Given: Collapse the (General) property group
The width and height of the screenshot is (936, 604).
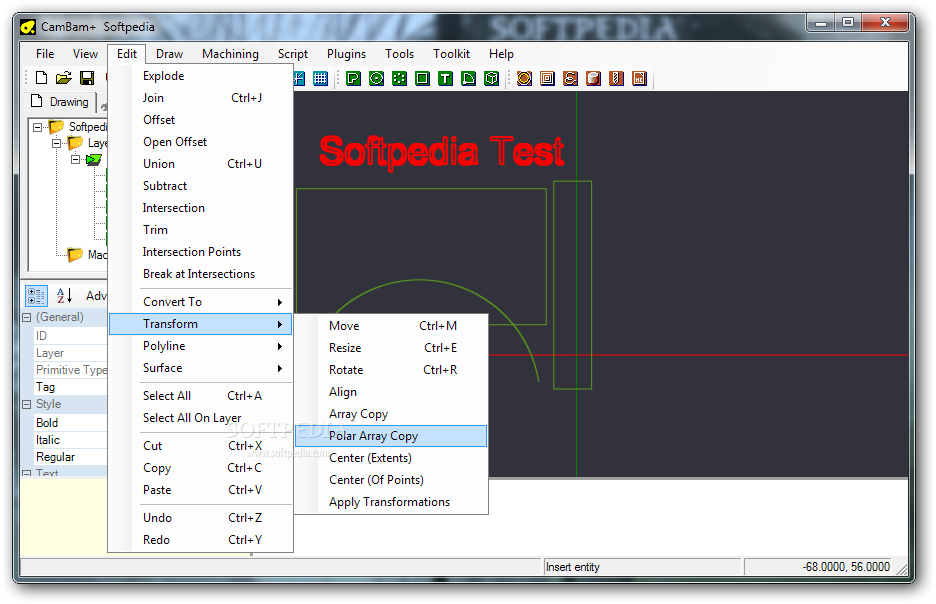Looking at the screenshot, I should [x=26, y=318].
